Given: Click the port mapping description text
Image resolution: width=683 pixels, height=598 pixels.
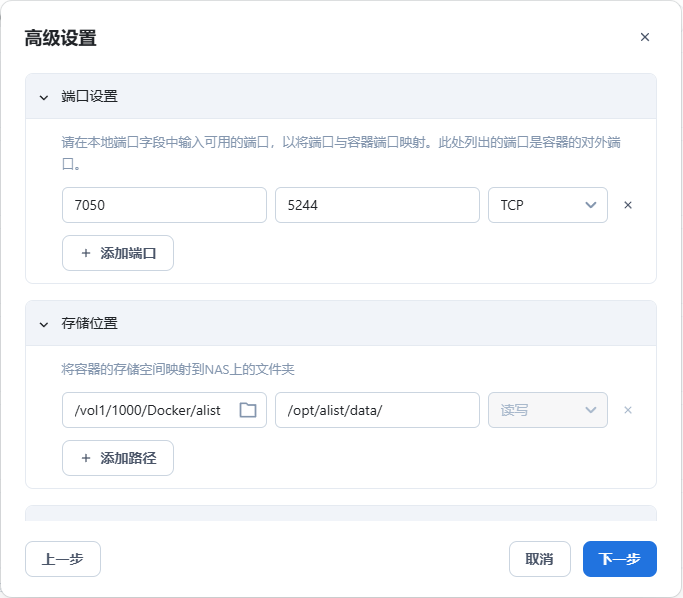Looking at the screenshot, I should [341, 153].
